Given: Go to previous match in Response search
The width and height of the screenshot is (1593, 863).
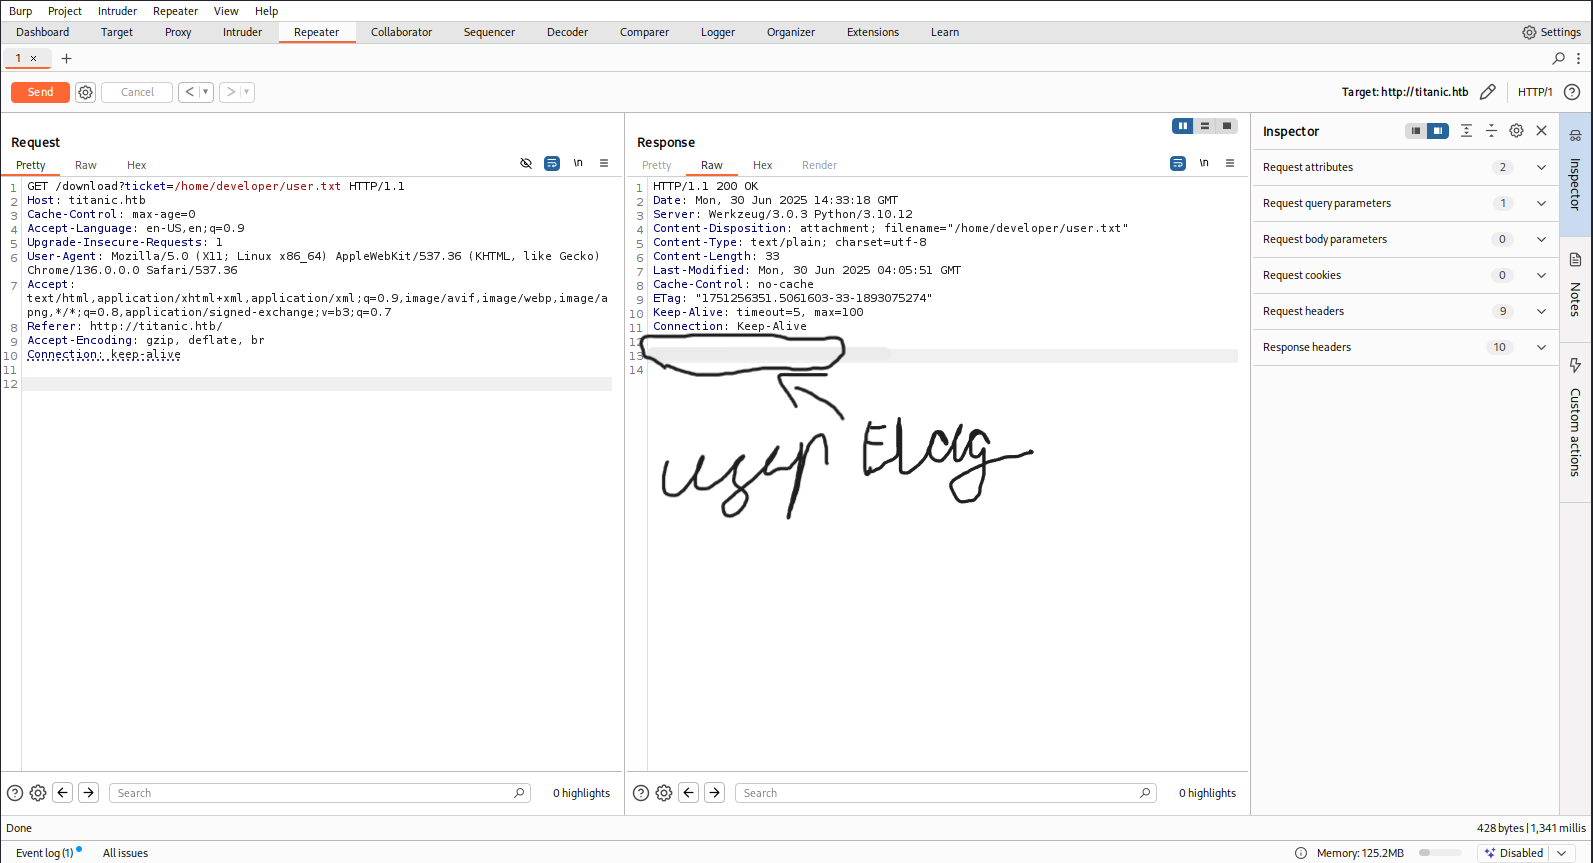Looking at the screenshot, I should coord(689,793).
